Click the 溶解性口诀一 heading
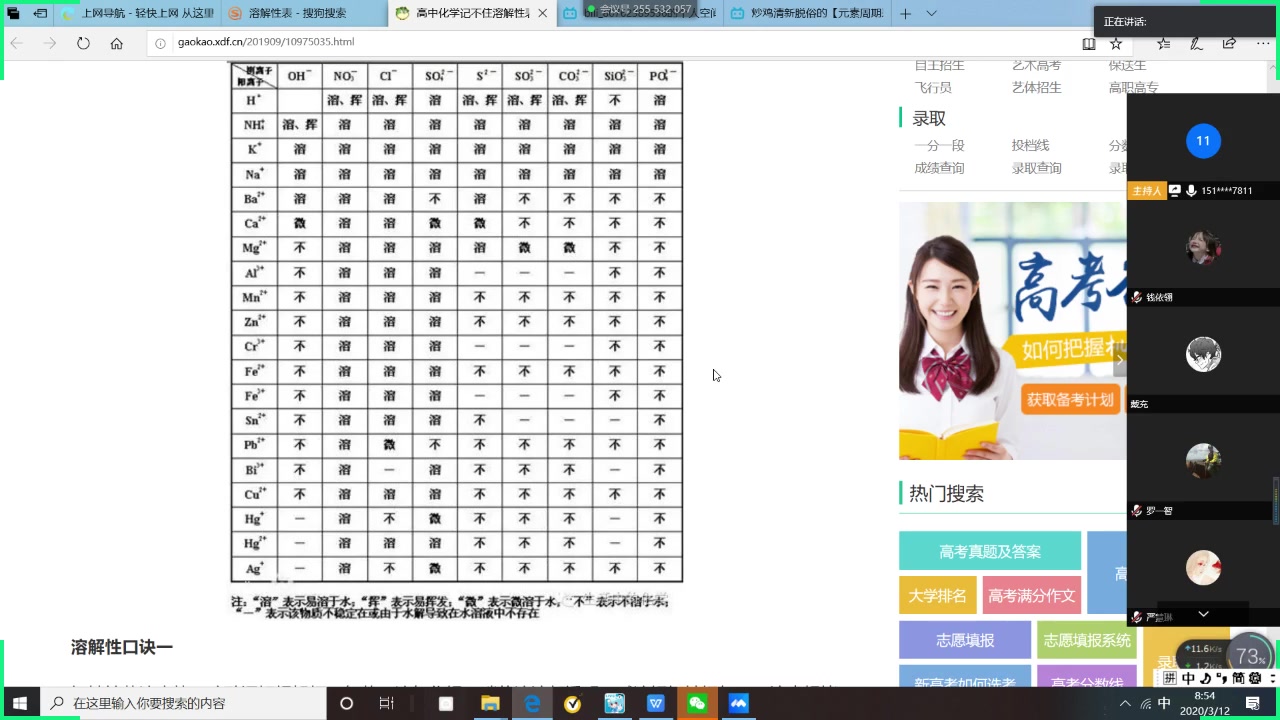Screen dimensions: 1280x720 (x=122, y=647)
